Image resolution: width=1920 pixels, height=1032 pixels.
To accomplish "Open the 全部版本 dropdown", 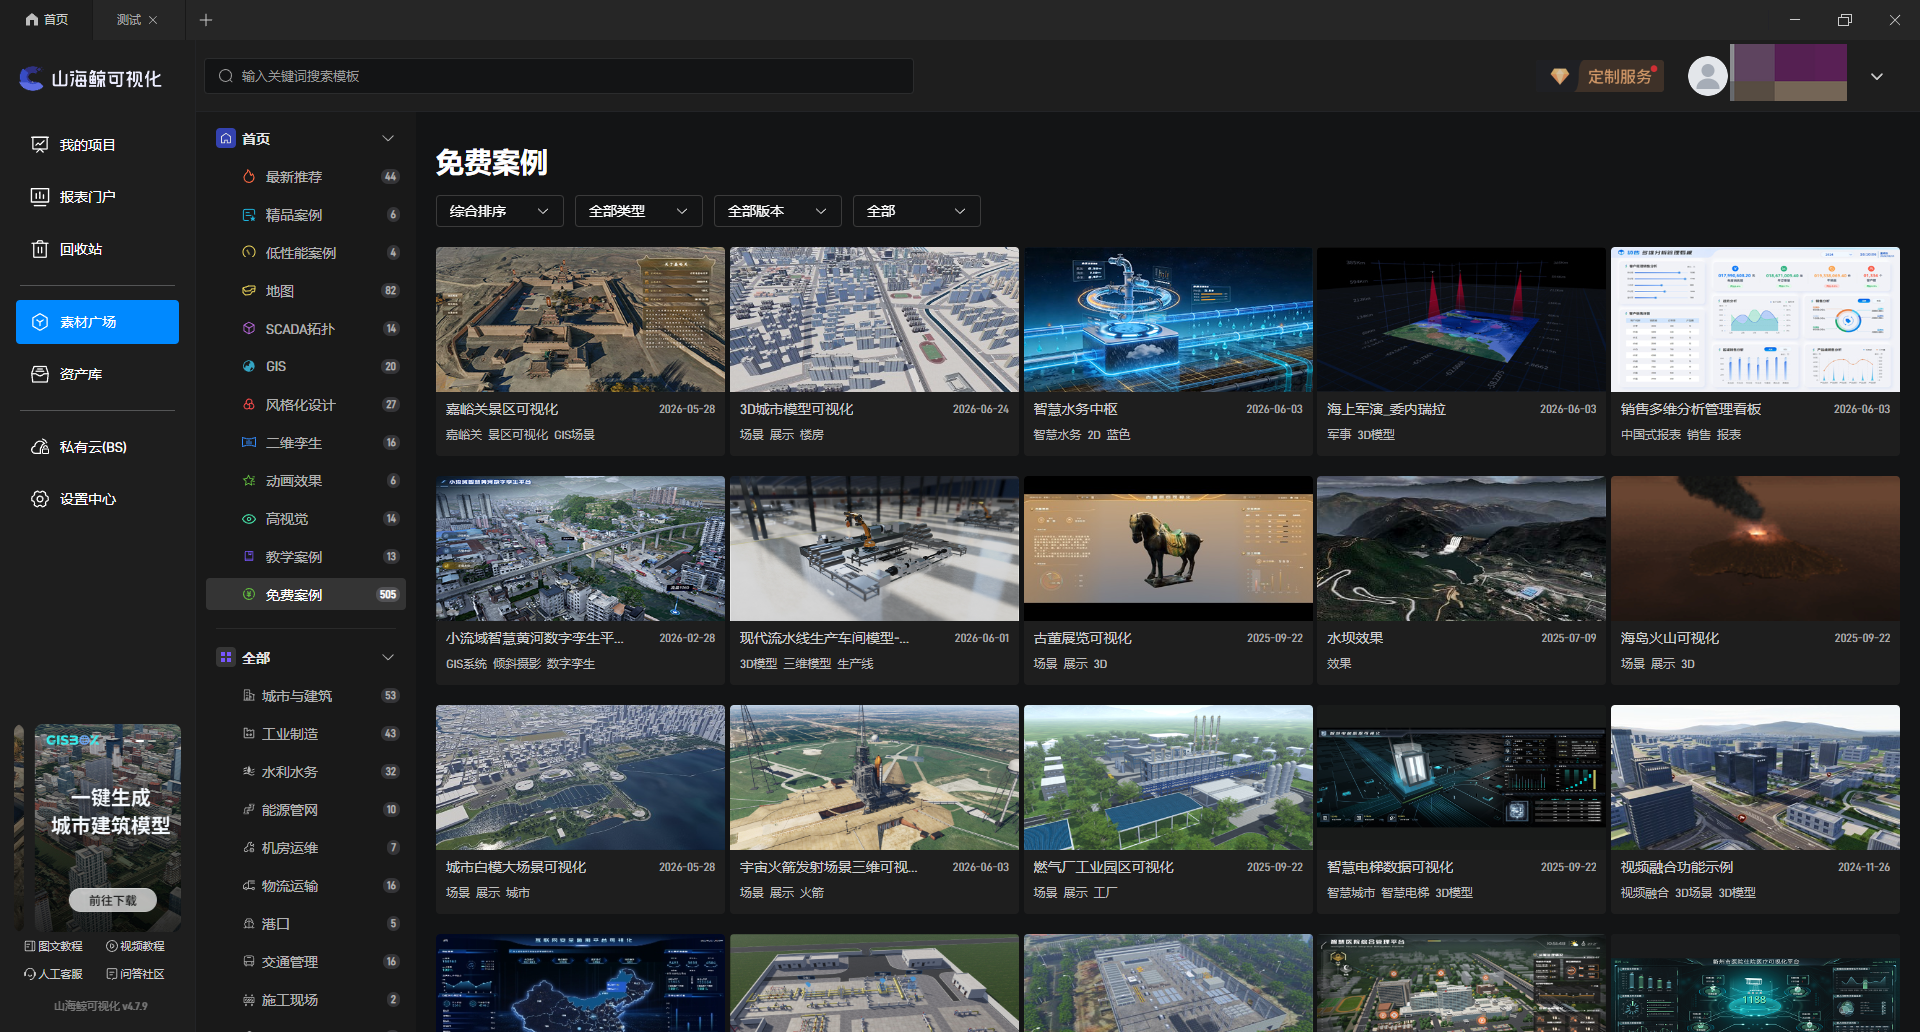I will pos(778,211).
